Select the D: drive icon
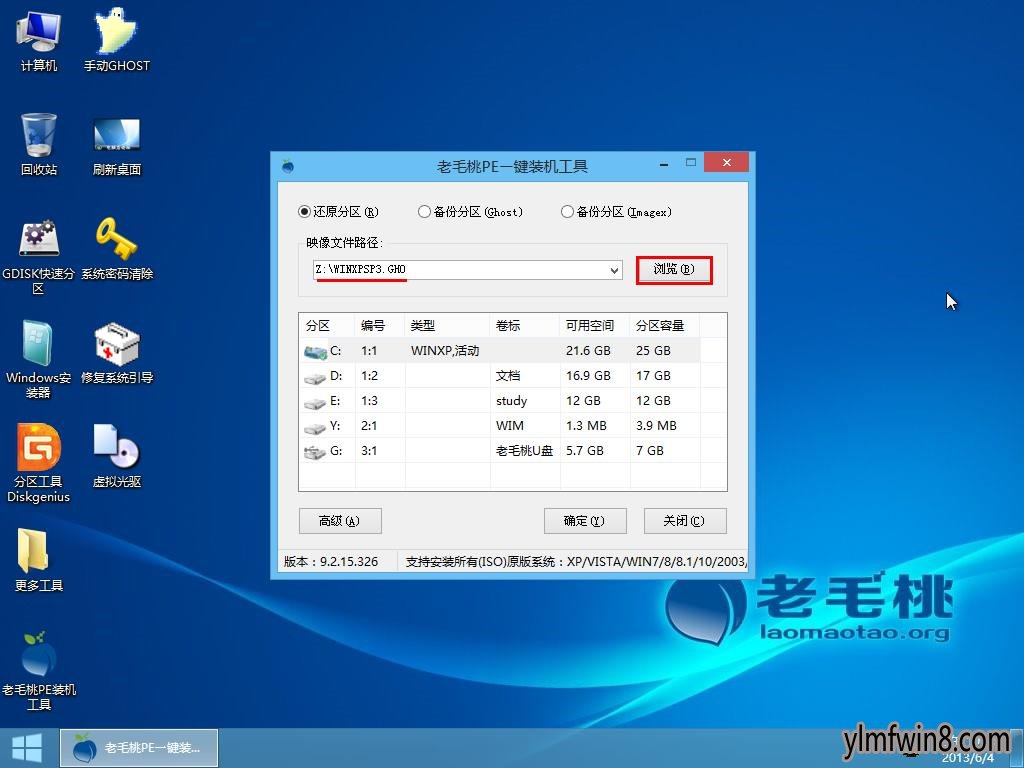 click(315, 377)
